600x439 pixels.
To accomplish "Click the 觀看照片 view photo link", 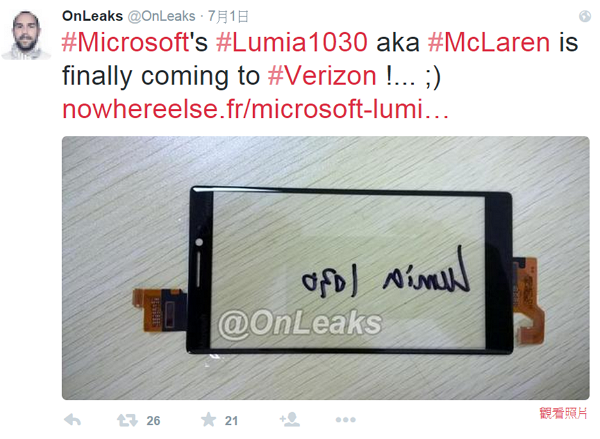I will (x=563, y=413).
